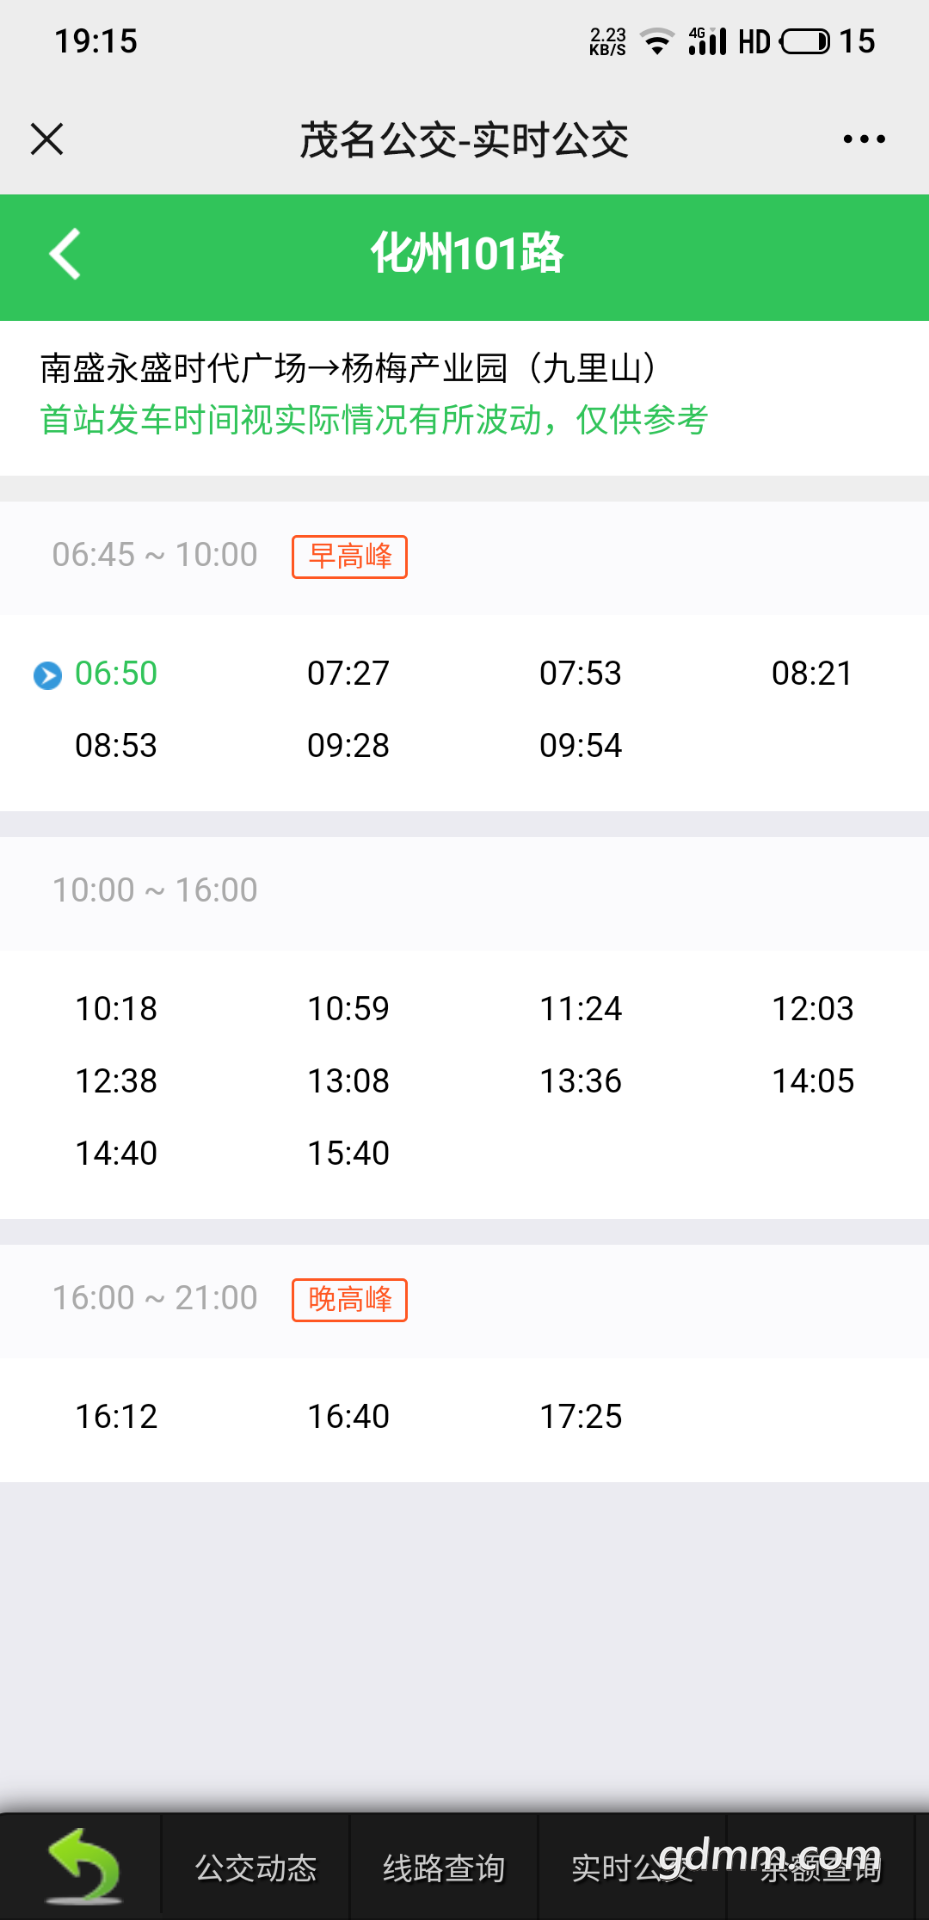929x1920 pixels.
Task: Tap the 化州101路 route title
Action: point(467,253)
